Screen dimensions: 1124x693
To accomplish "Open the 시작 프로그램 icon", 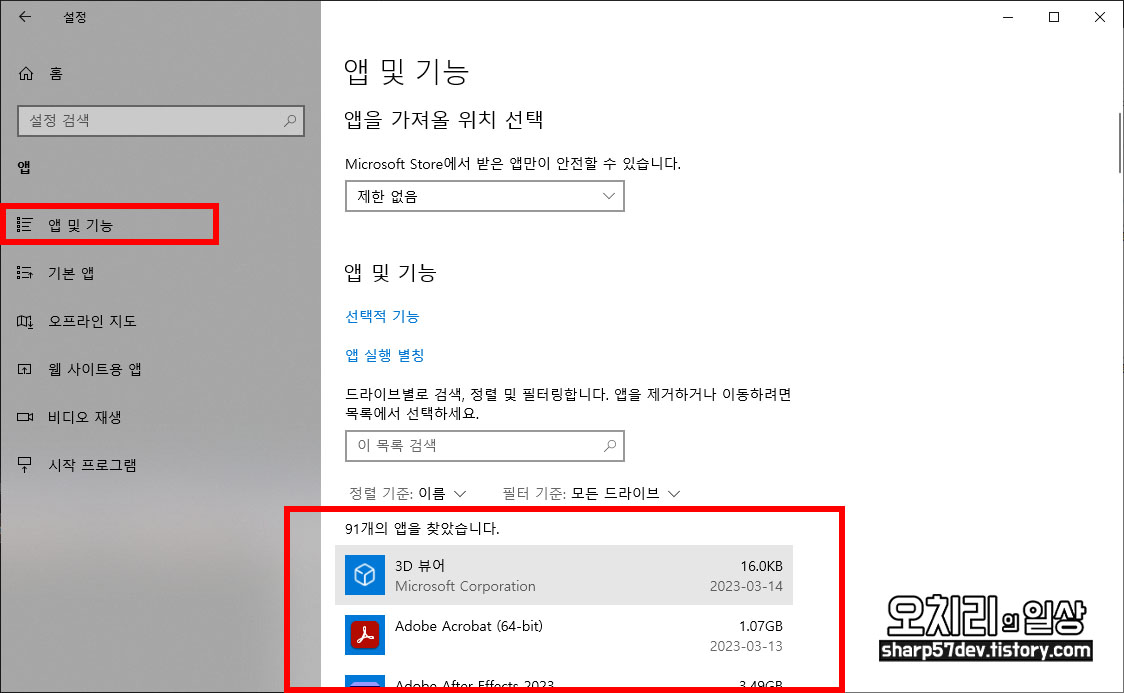I will [24, 465].
